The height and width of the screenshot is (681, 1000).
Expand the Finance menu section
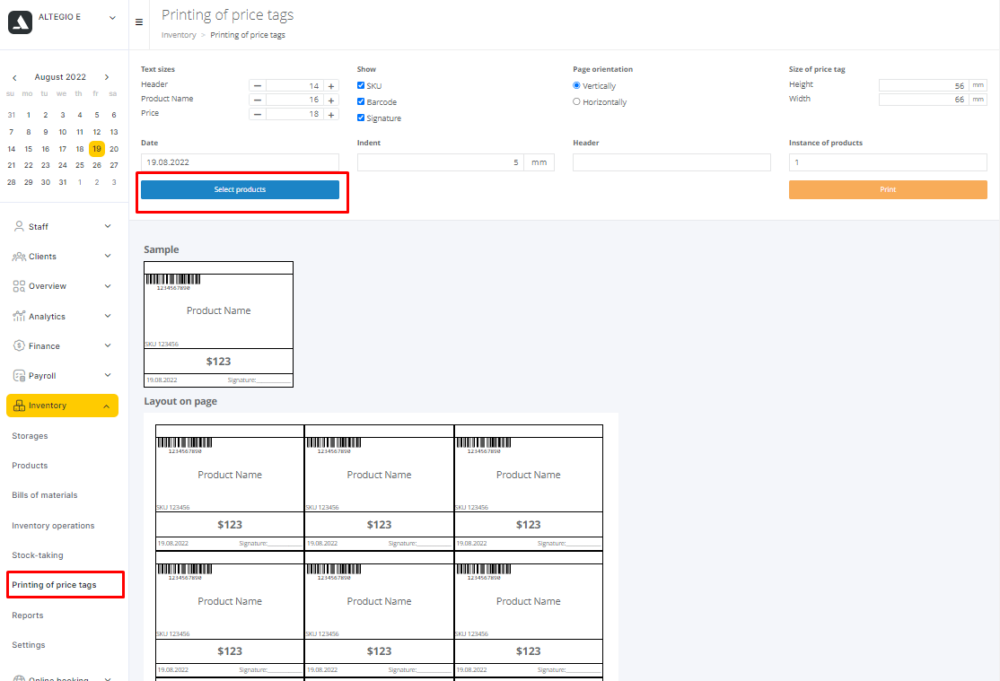108,346
